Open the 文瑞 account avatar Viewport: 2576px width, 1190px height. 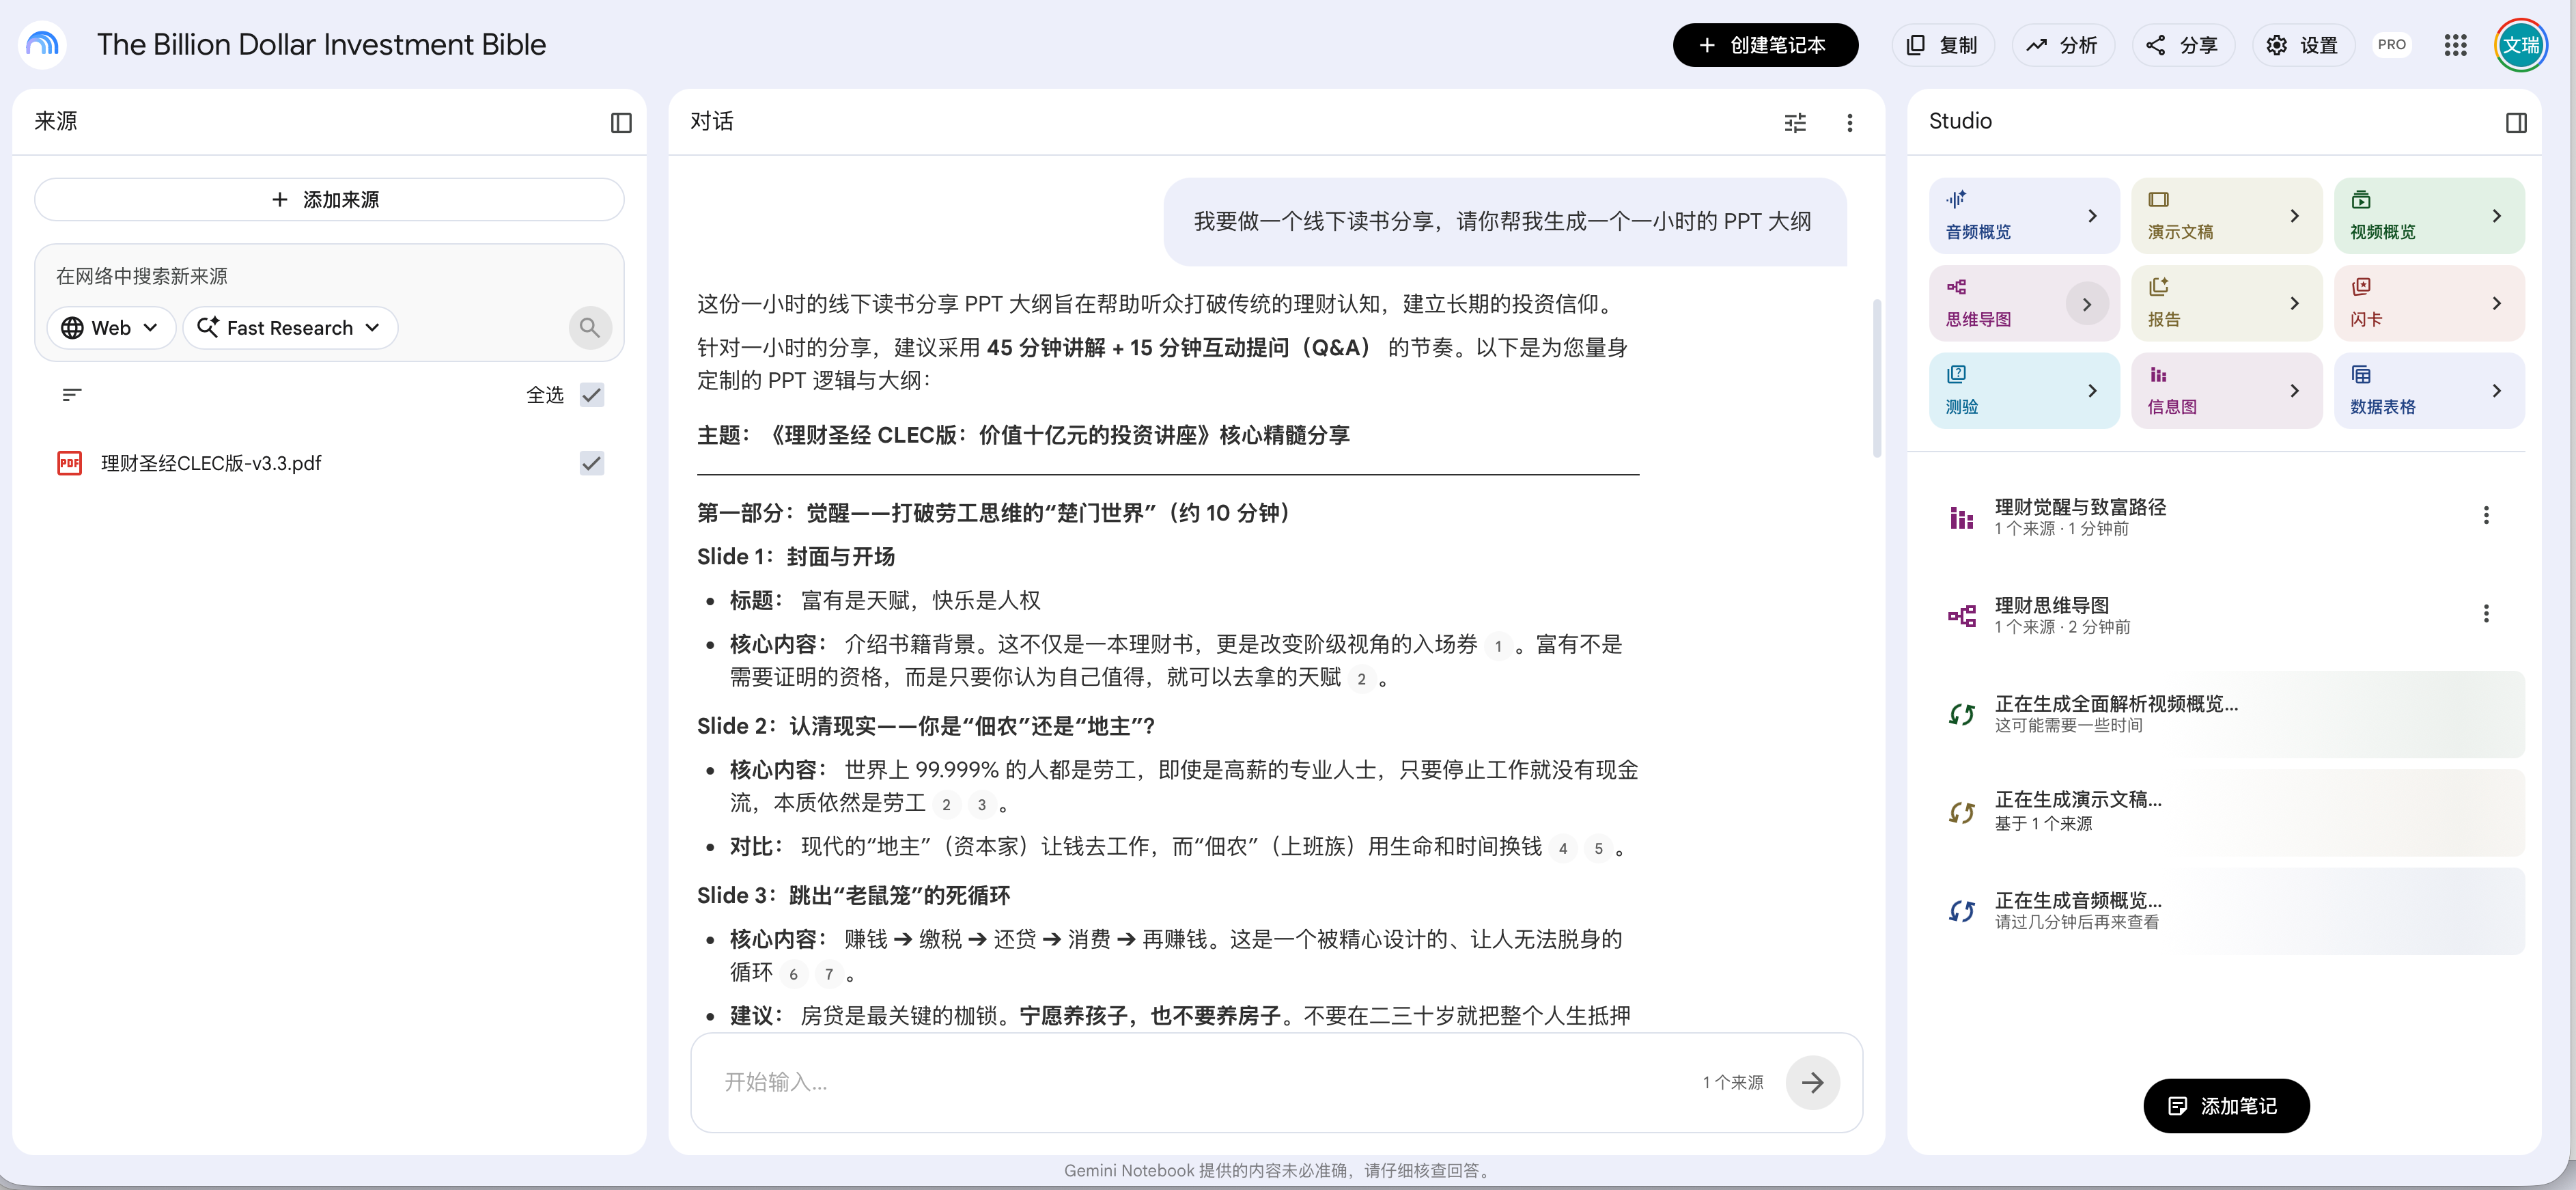click(2520, 45)
